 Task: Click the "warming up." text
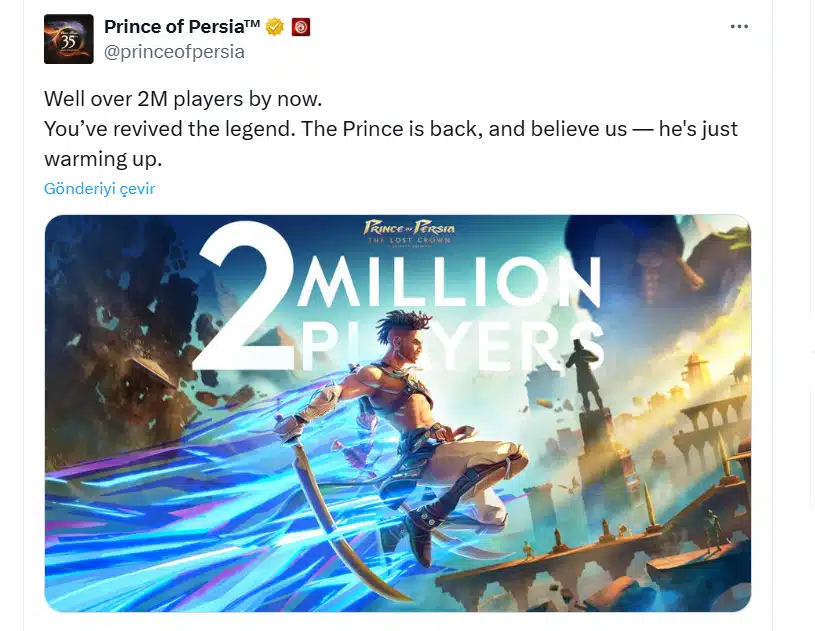[103, 159]
